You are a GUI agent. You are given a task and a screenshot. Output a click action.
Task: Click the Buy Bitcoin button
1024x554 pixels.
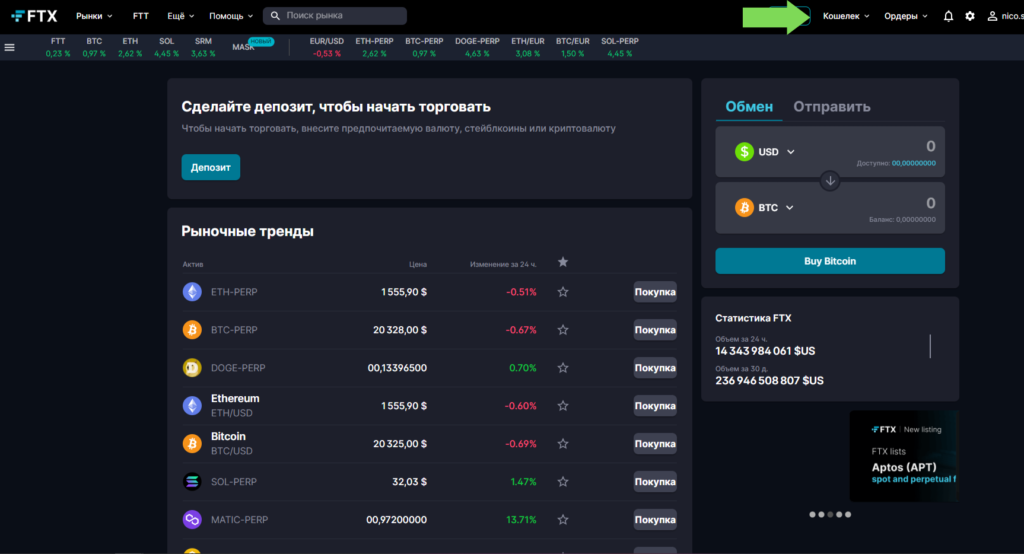830,261
